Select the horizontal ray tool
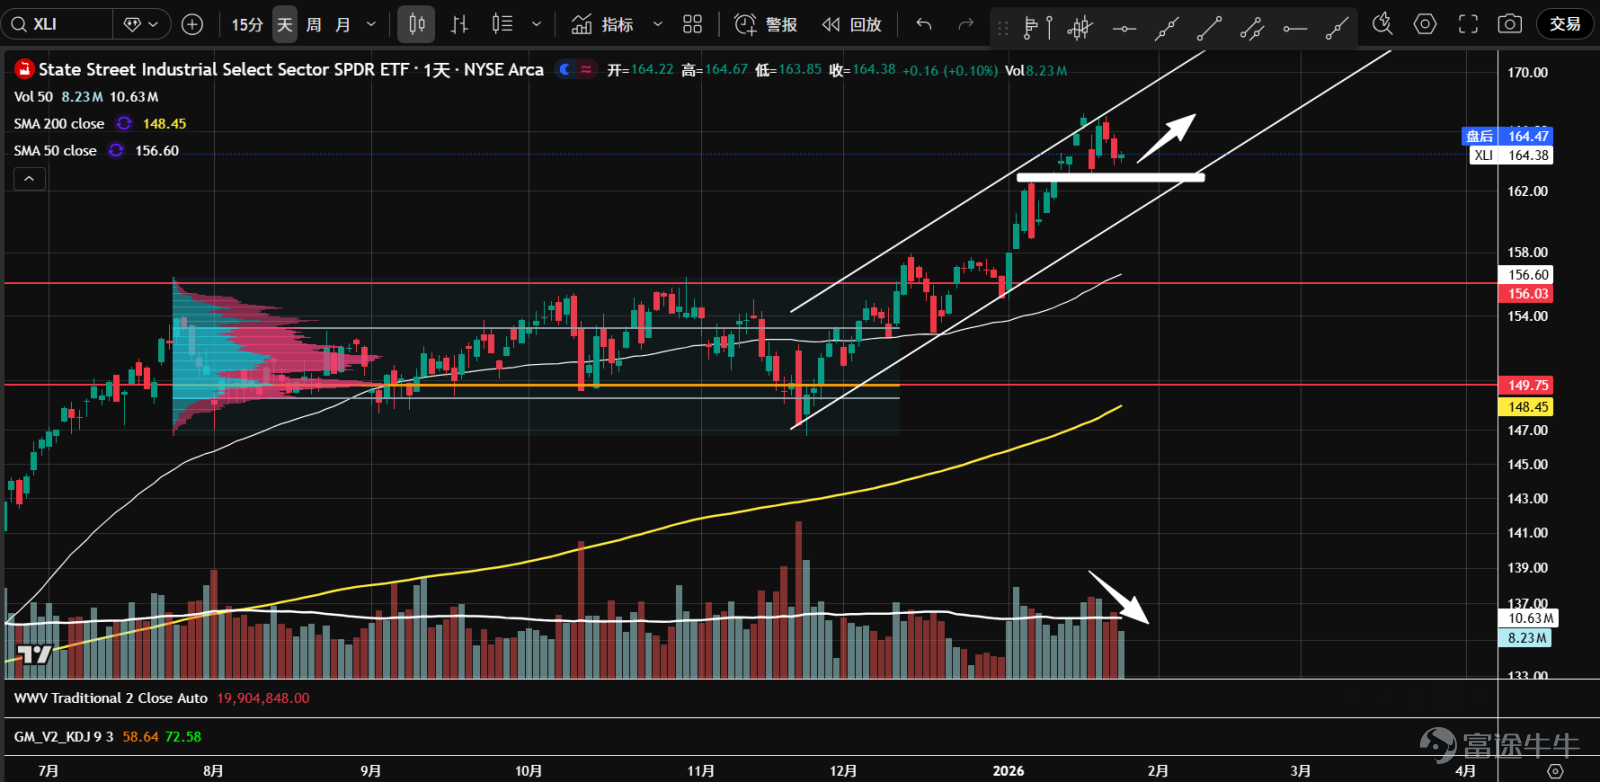 1295,28
